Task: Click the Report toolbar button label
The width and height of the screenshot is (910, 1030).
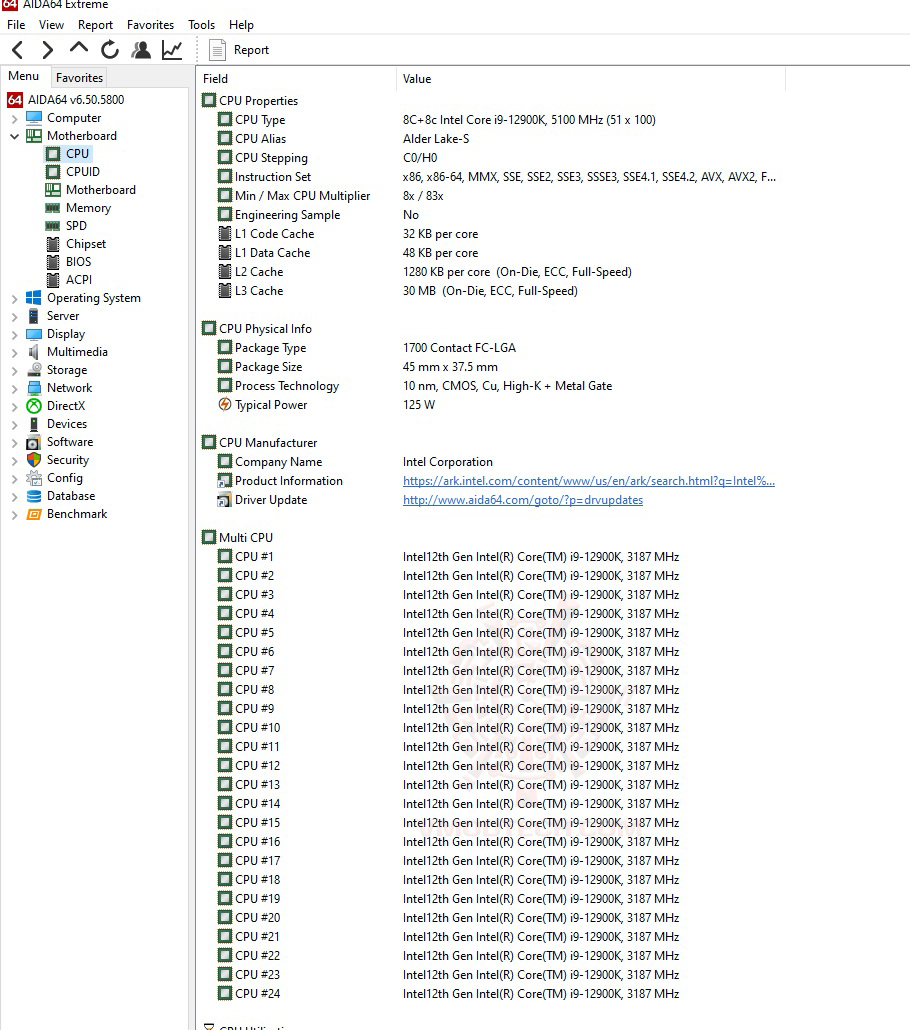Action: 251,50
